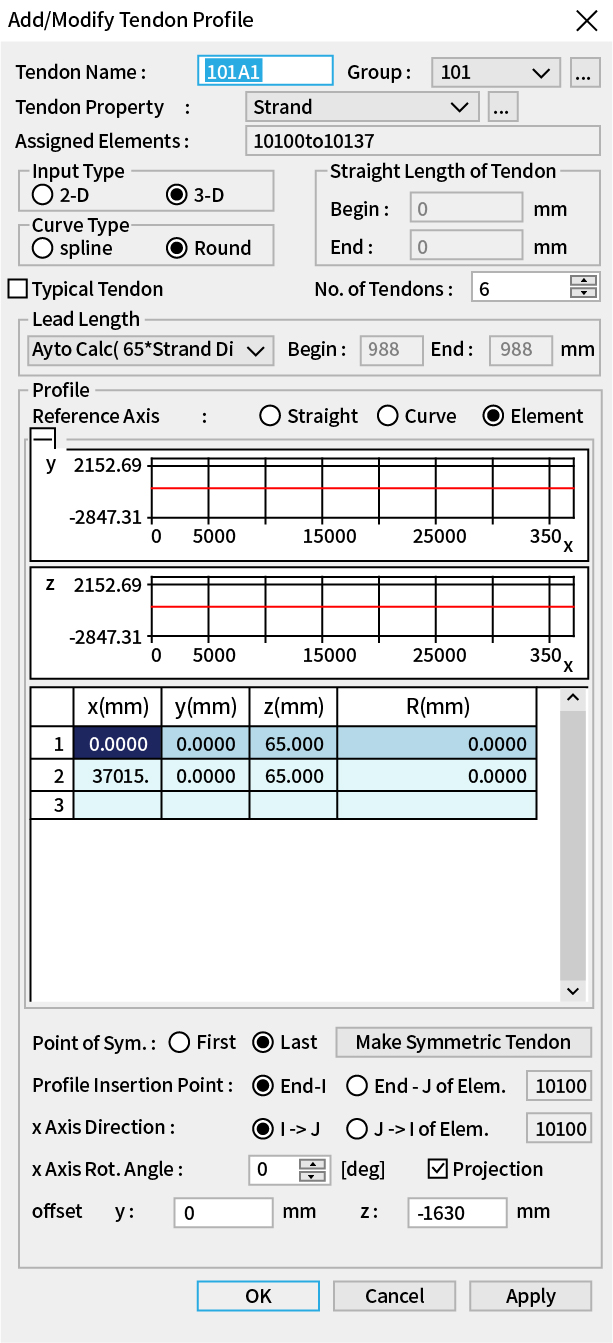This screenshot has height=1343, width=613.
Task: Select row 1 z cell 65.000
Action: (x=293, y=743)
